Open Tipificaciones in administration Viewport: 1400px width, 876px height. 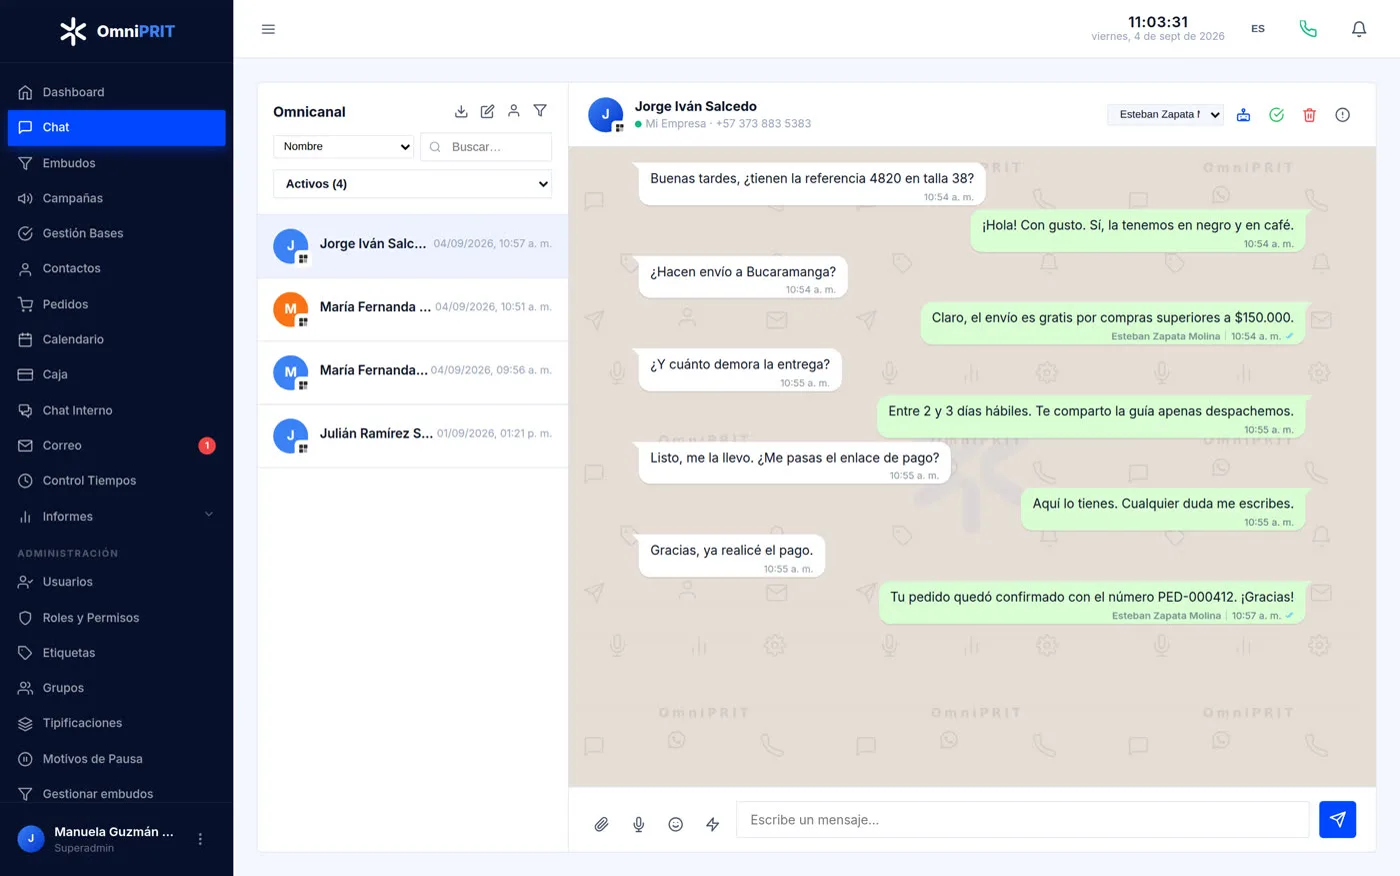pyautogui.click(x=116, y=723)
